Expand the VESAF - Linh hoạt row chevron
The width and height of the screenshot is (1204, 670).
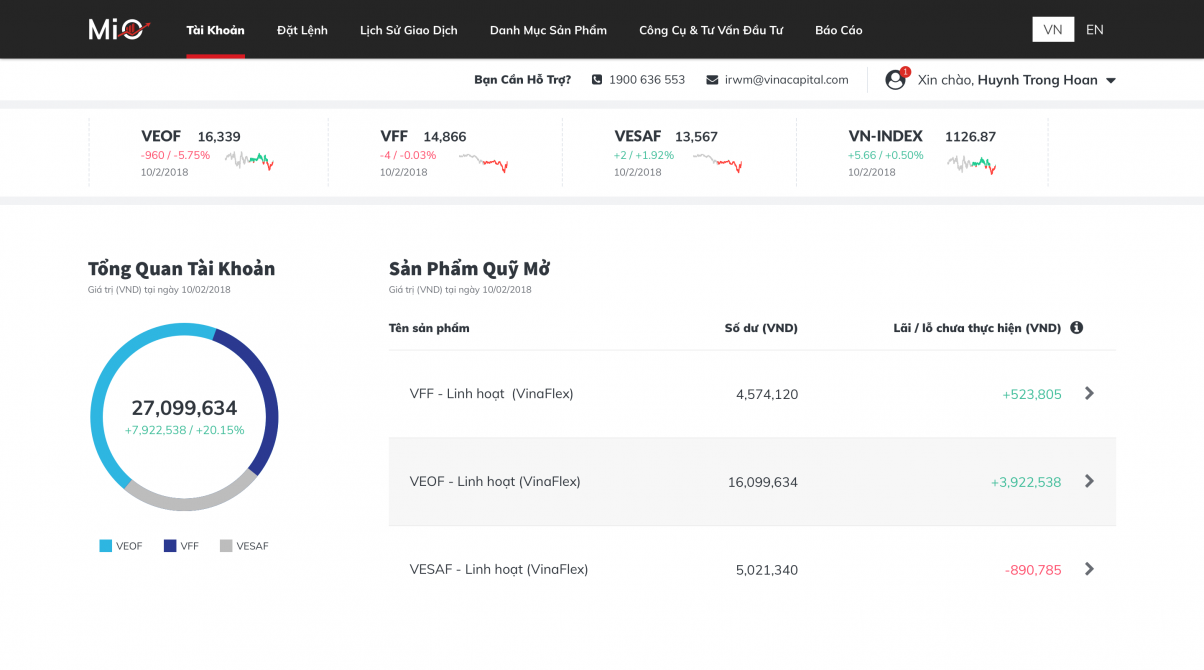tap(1089, 569)
